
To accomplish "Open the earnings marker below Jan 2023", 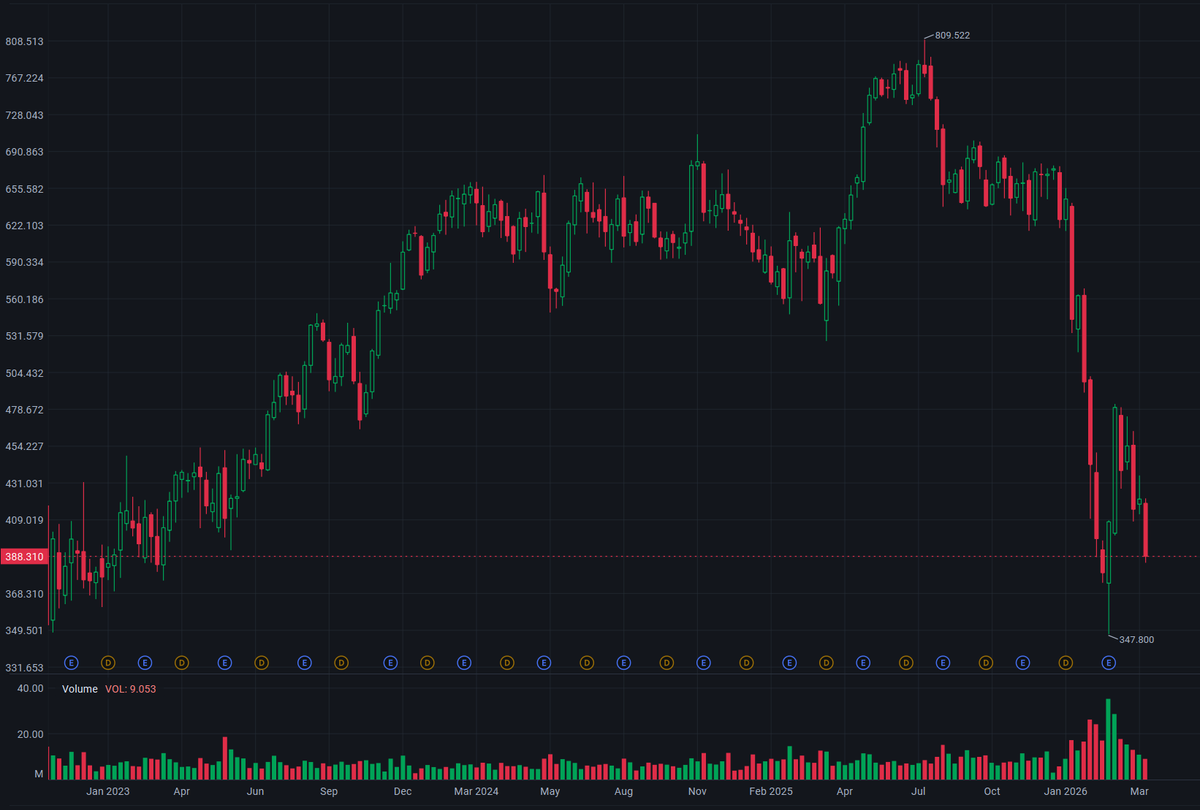I will click(x=145, y=663).
